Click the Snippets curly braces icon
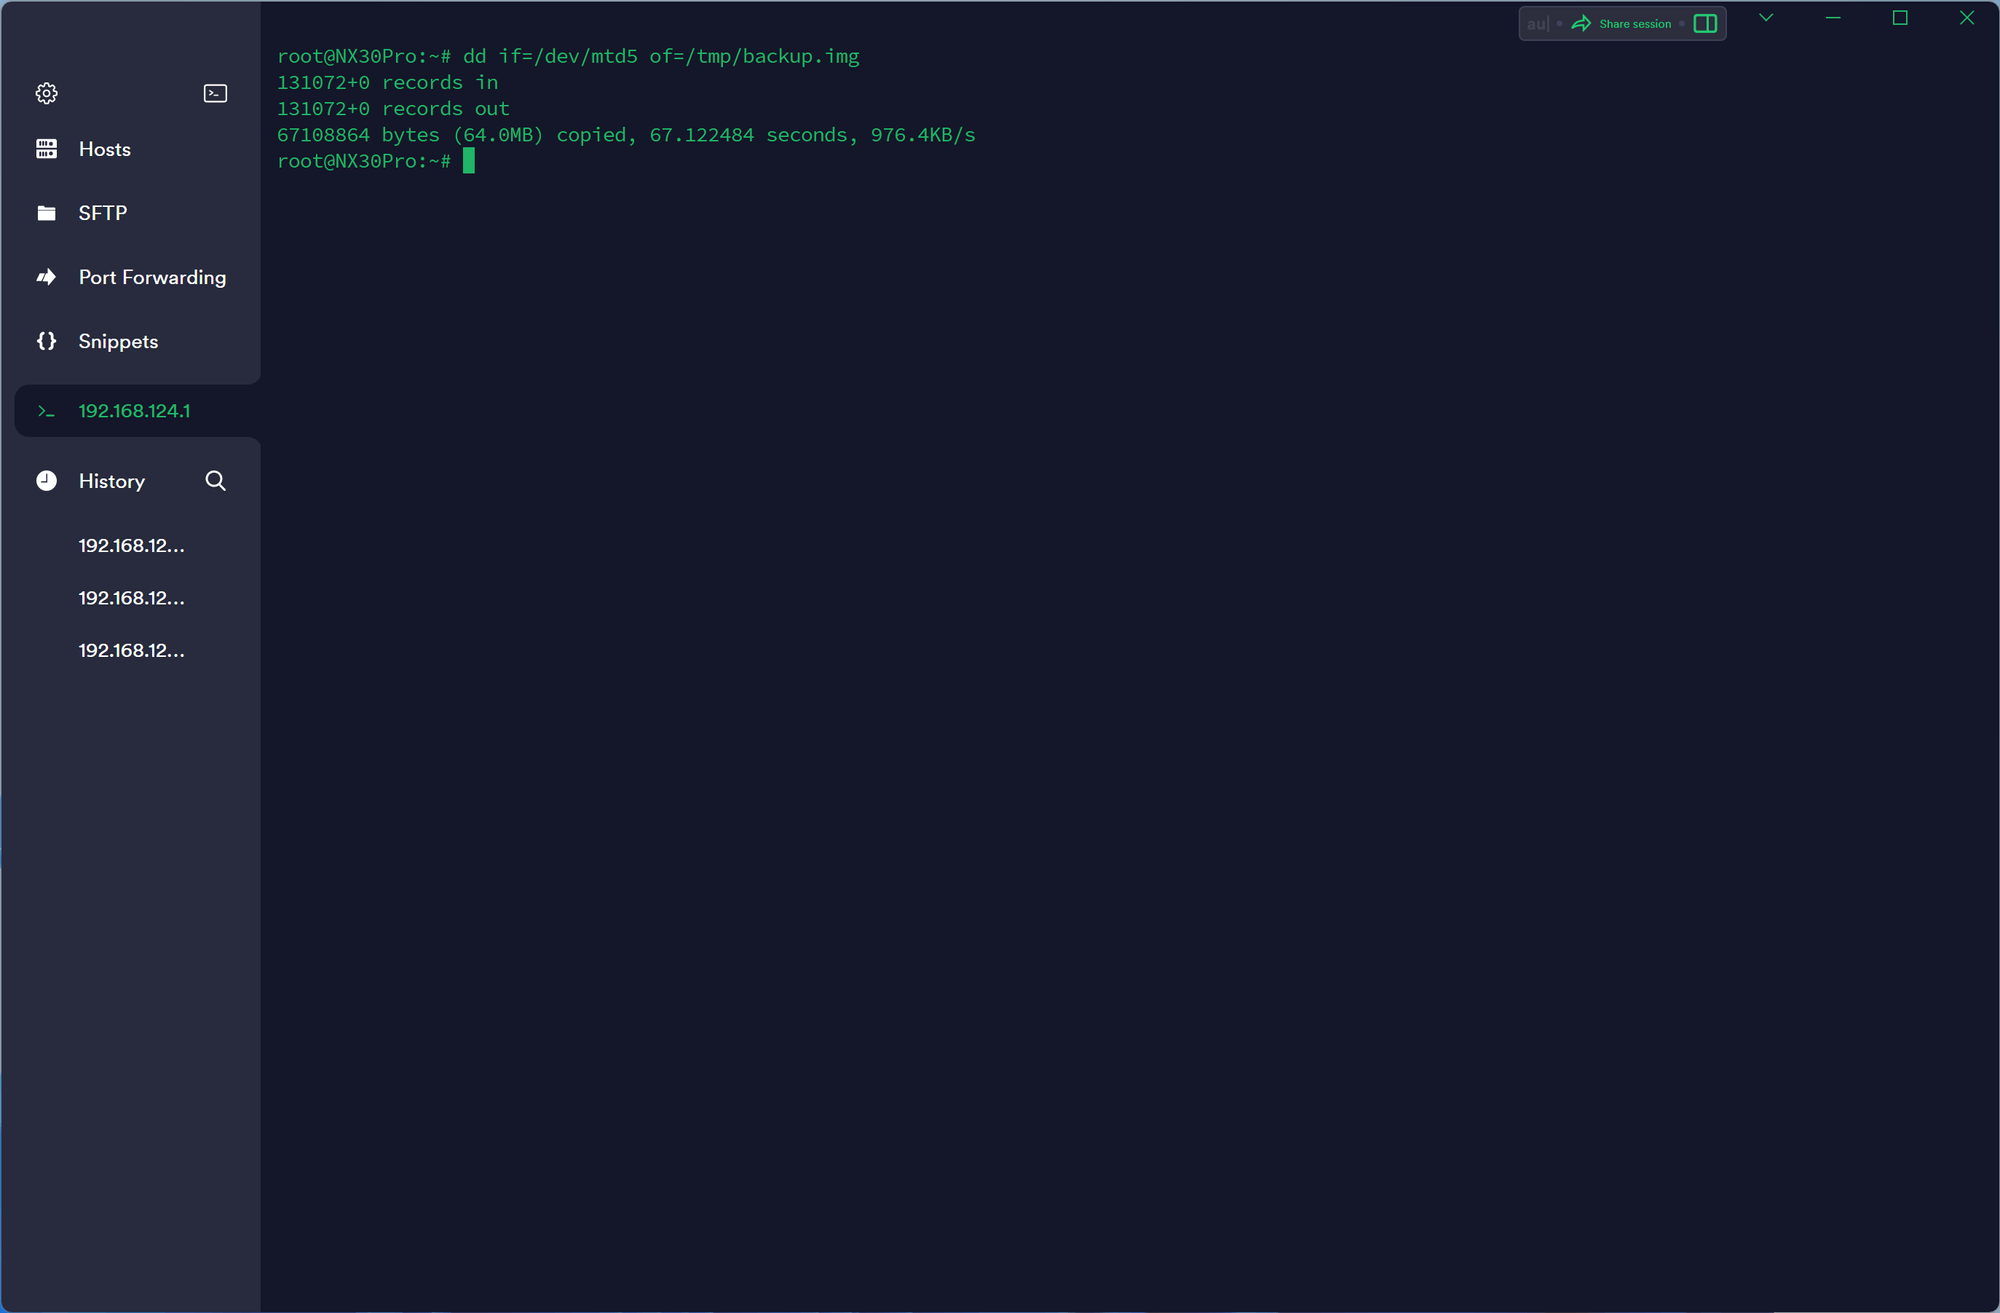2000x1313 pixels. (x=46, y=341)
